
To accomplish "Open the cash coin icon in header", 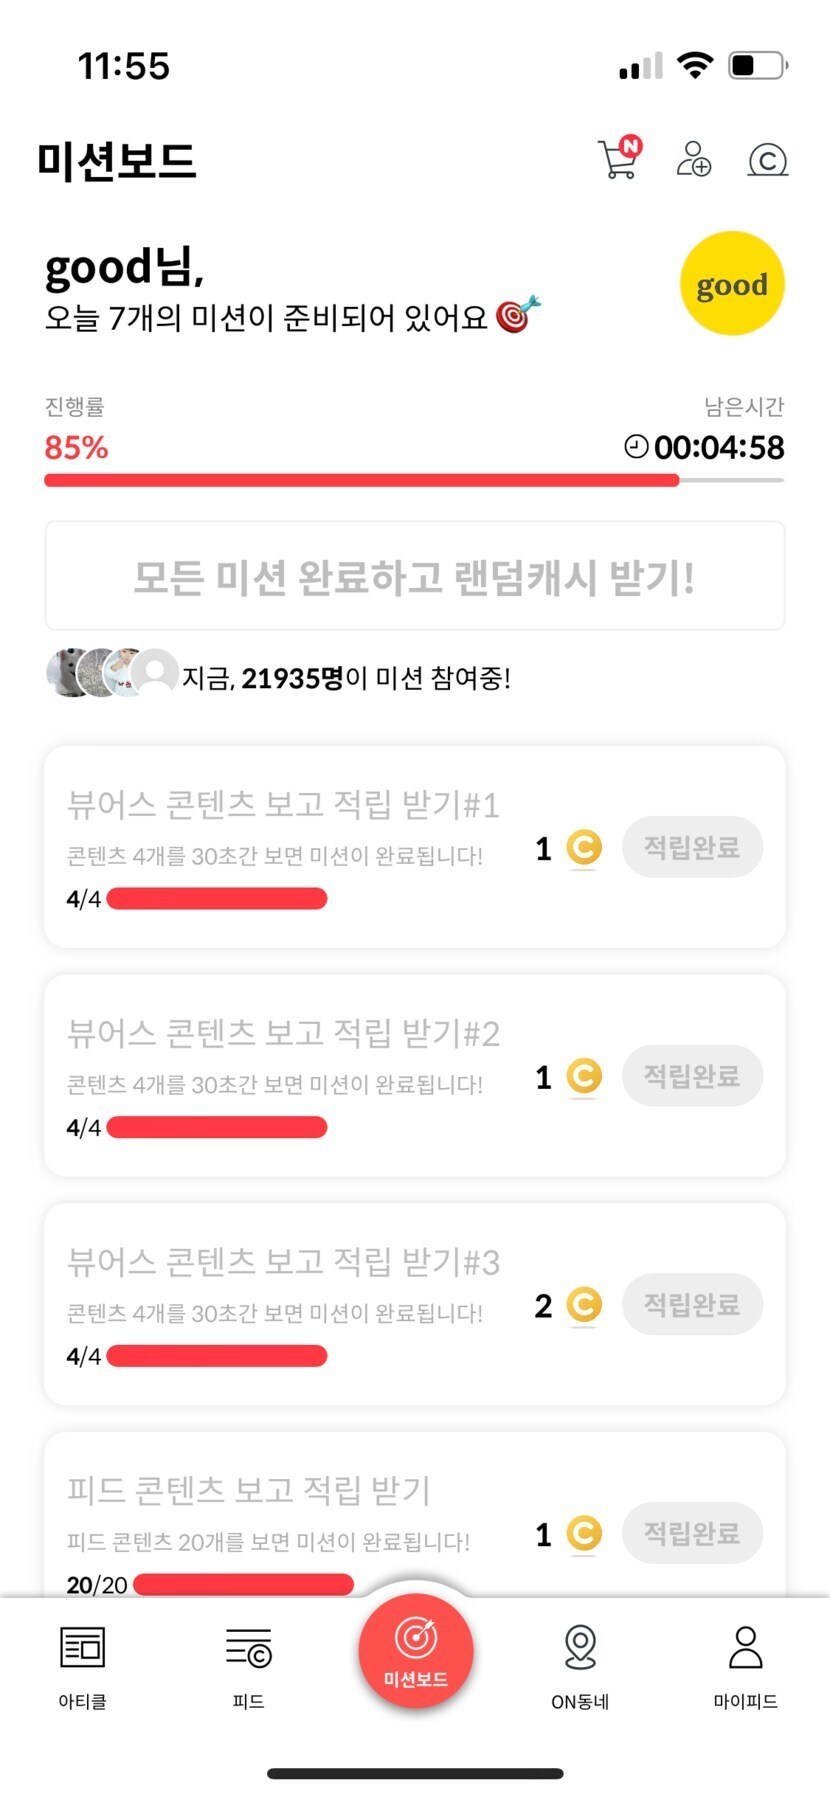I will click(767, 160).
